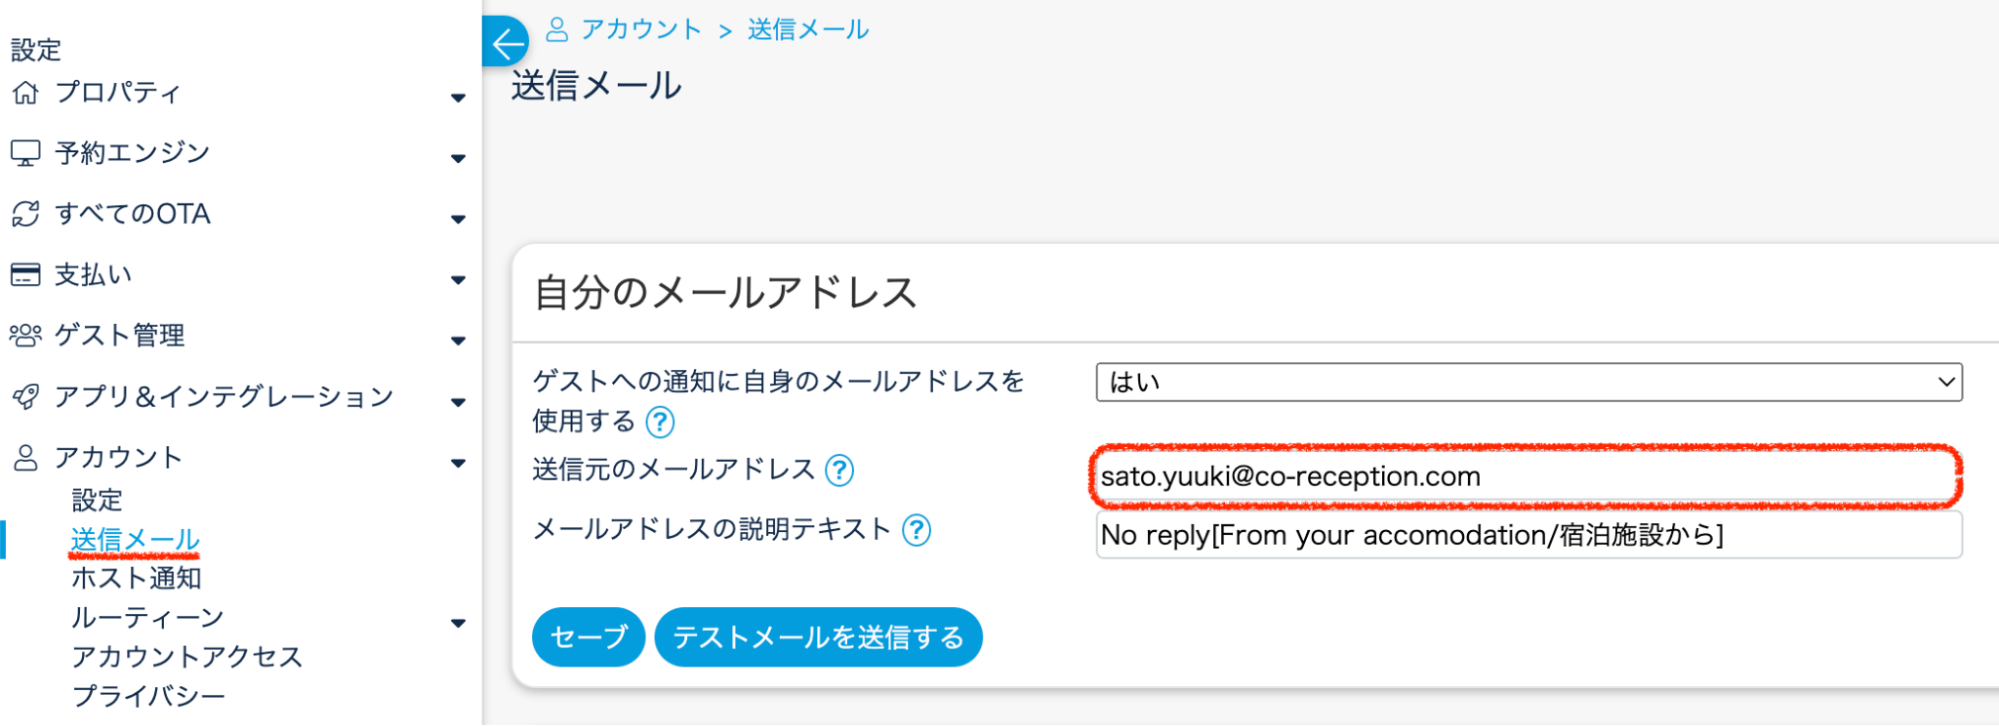
Task: Click the help icon after 使用する
Action: (660, 422)
